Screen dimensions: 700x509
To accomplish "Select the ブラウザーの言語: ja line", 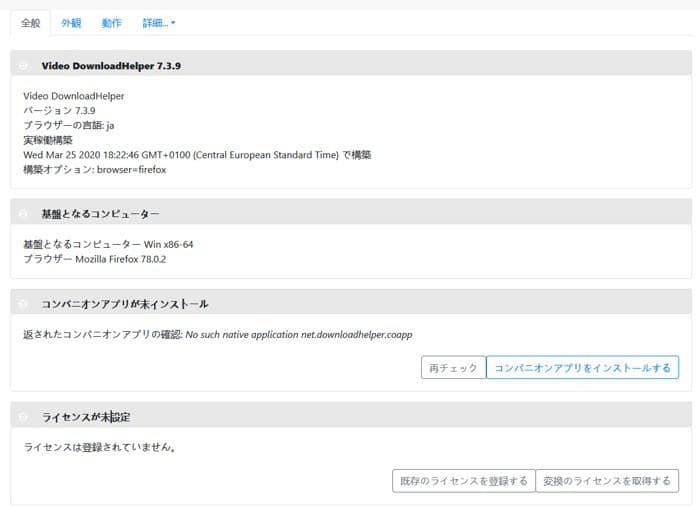I will click(x=69, y=125).
